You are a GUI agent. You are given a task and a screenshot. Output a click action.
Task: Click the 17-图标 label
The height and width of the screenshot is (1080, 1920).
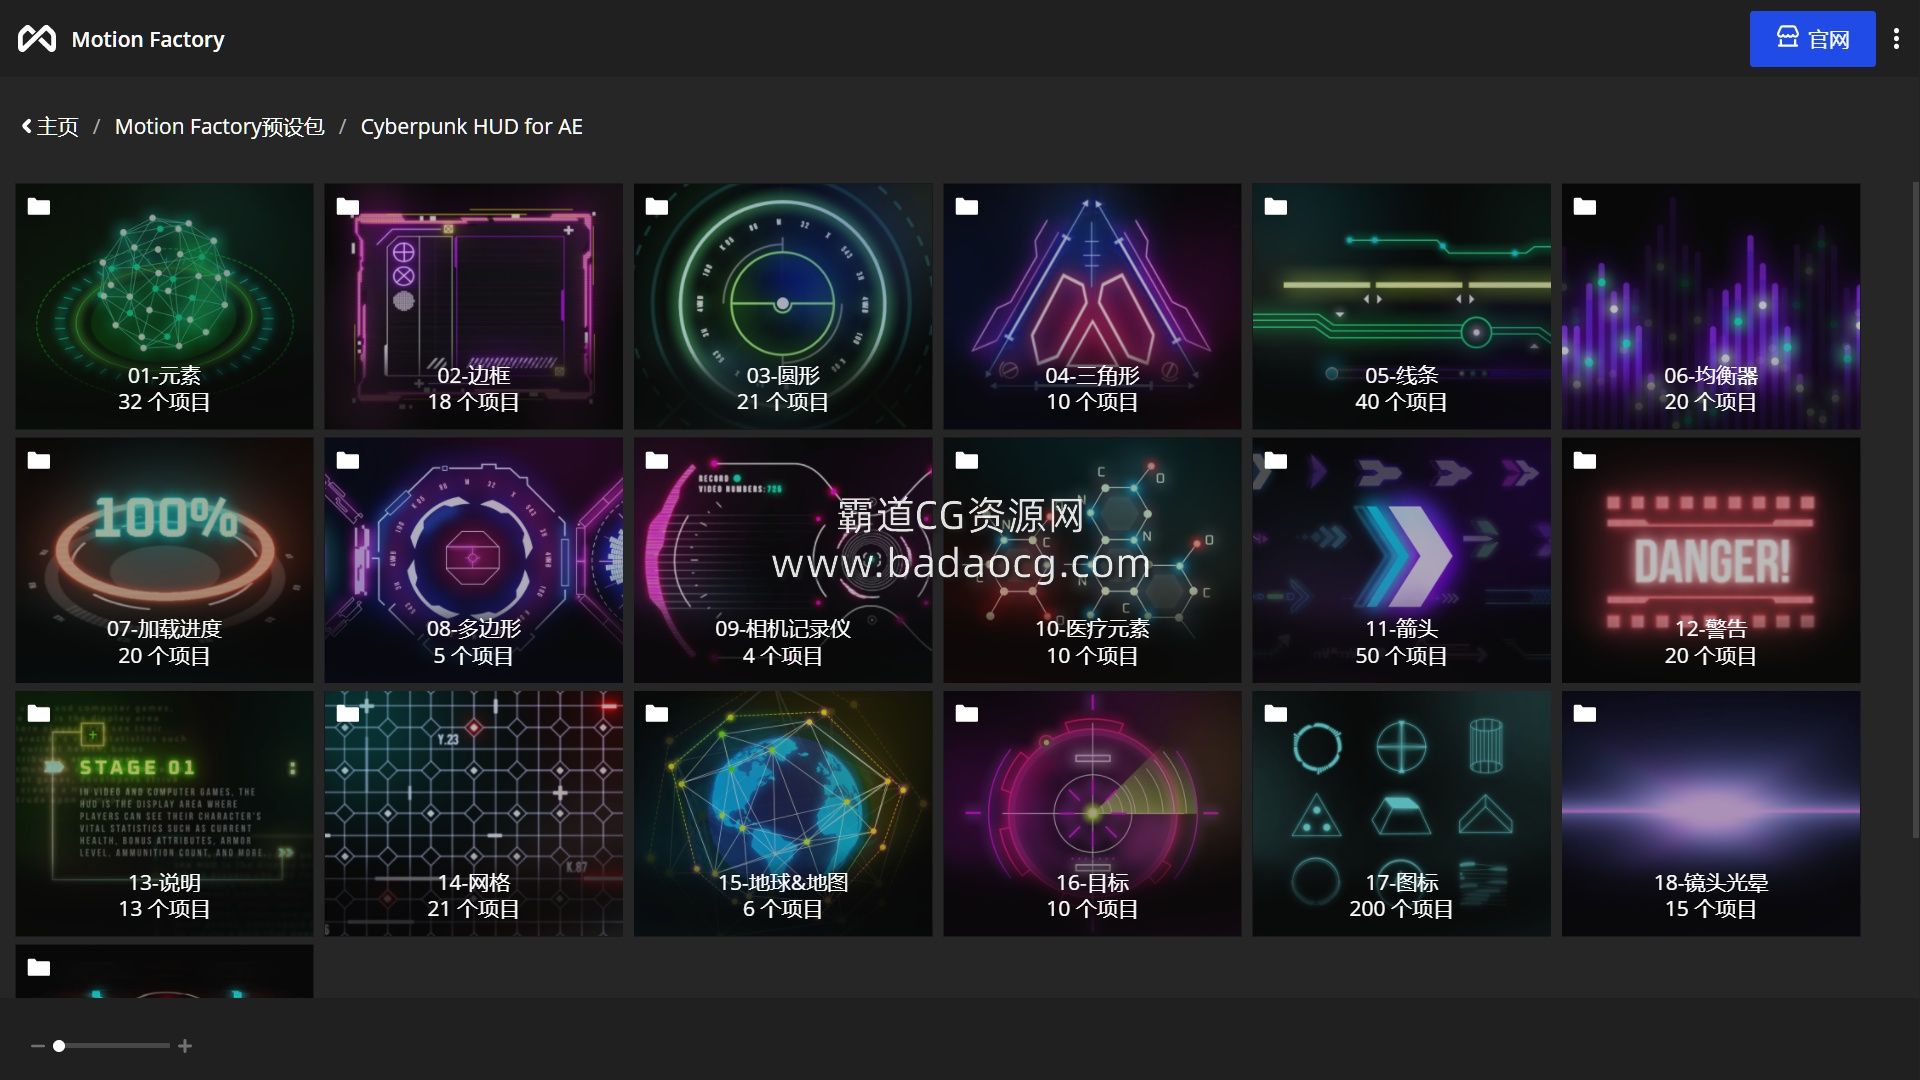click(1401, 883)
